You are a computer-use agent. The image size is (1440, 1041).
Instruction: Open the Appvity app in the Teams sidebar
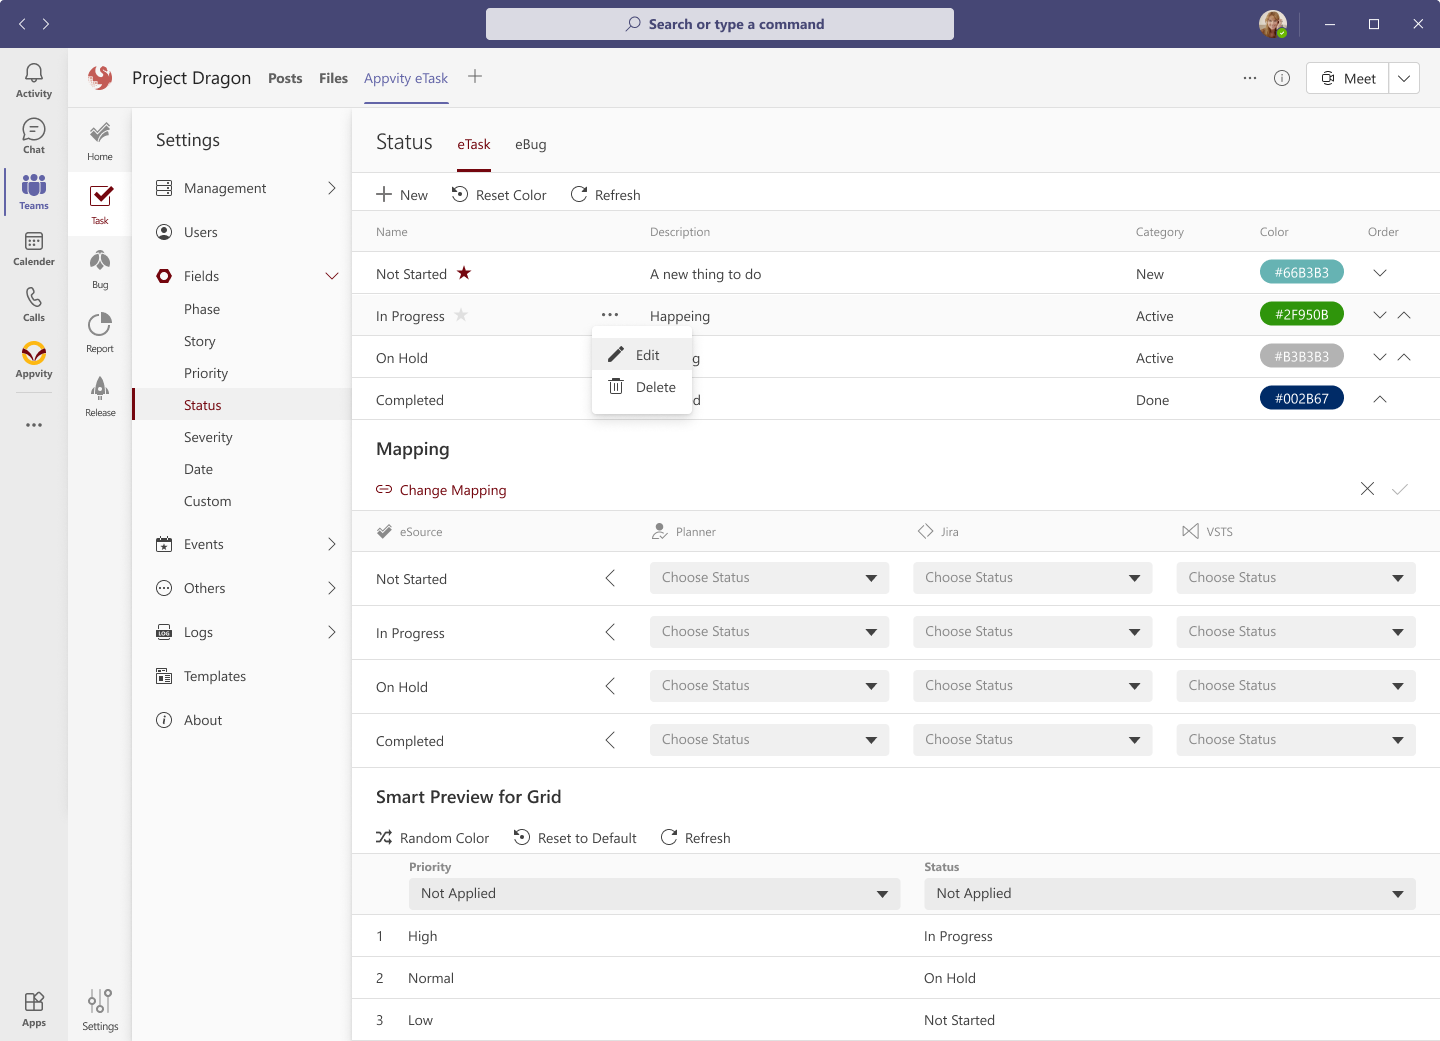coord(33,362)
